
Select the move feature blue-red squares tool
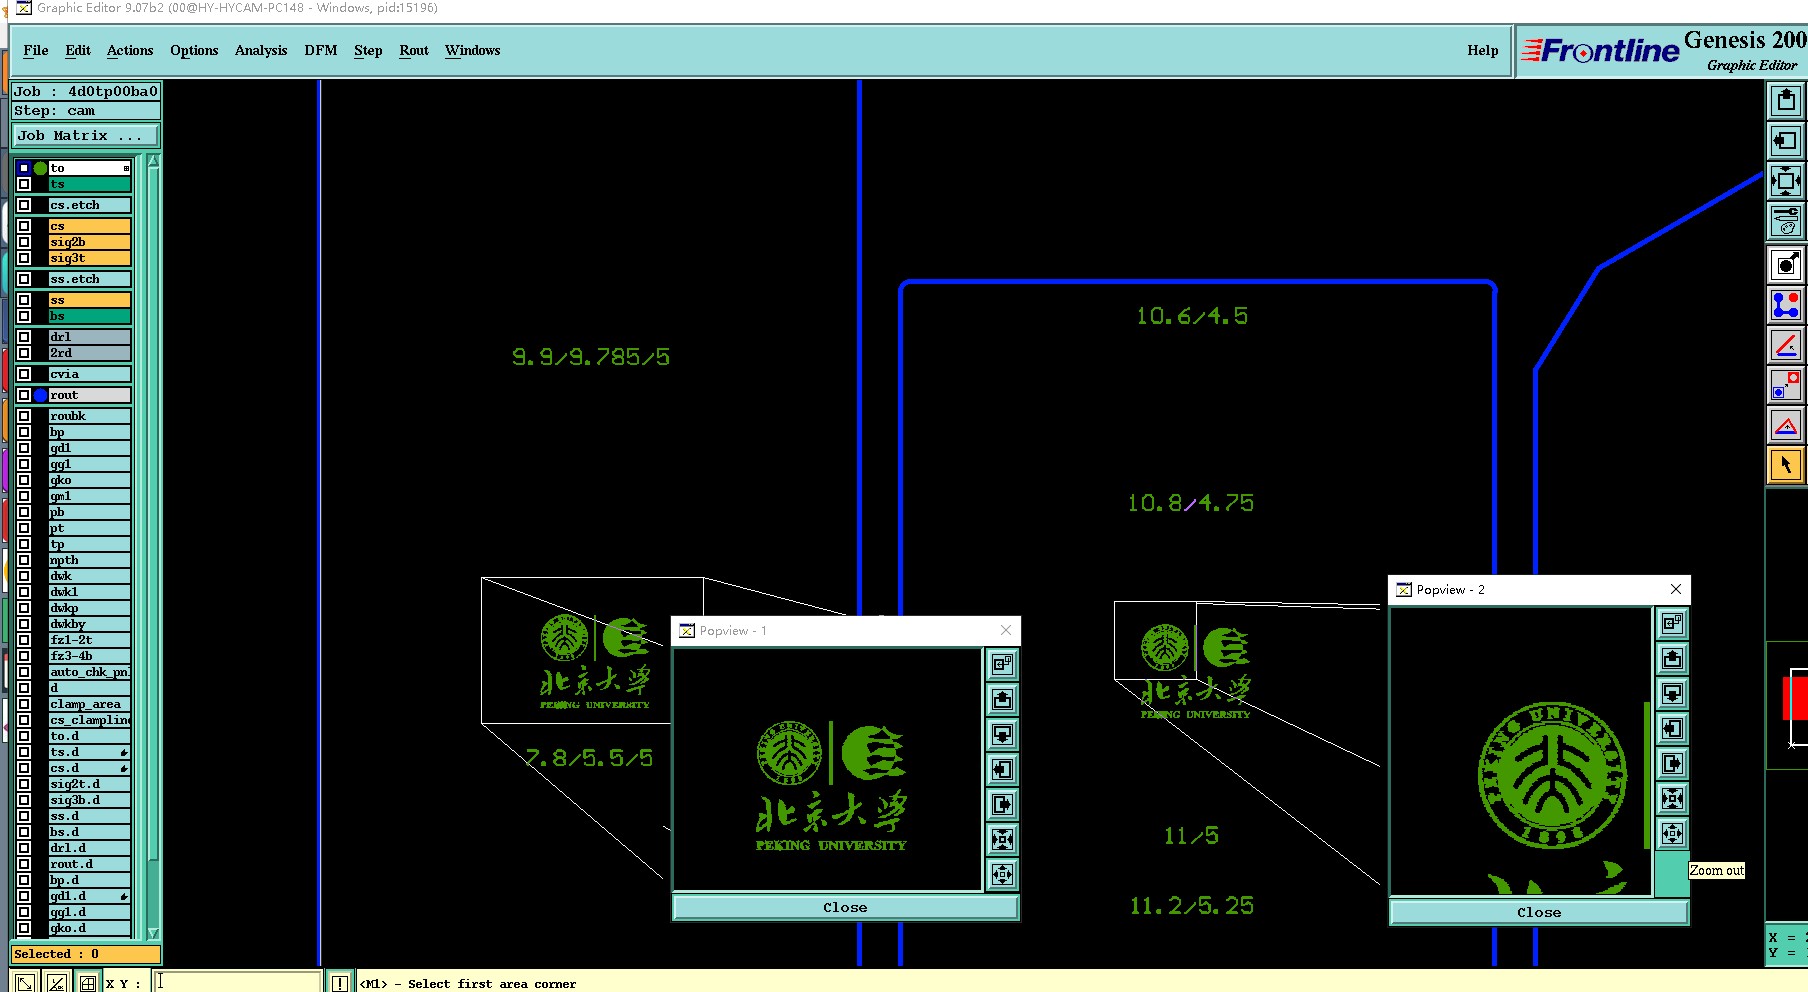click(x=1786, y=385)
